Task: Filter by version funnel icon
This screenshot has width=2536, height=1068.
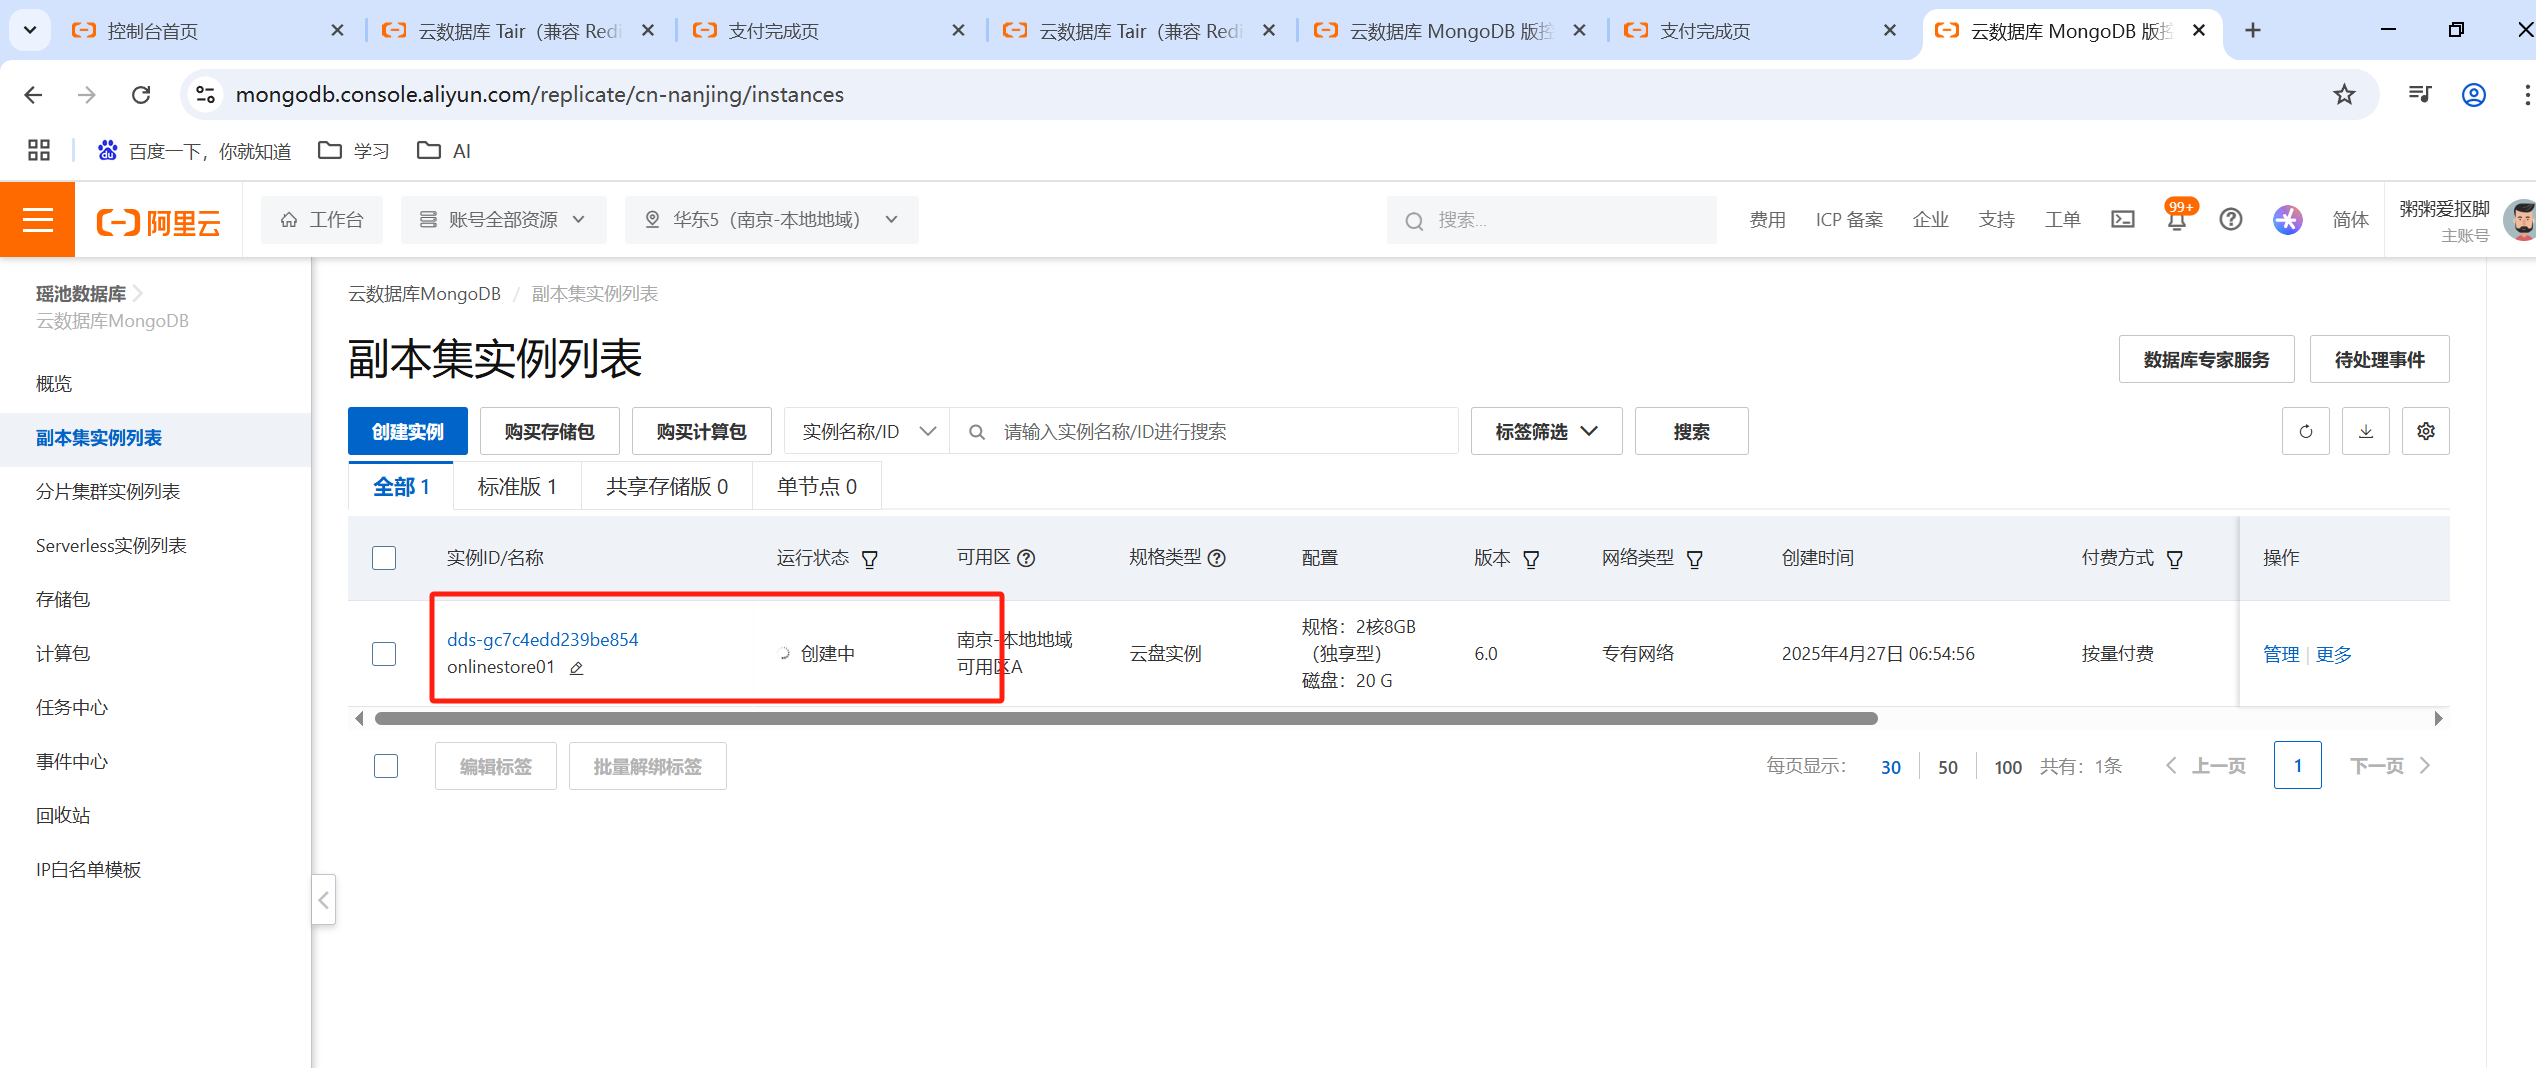Action: 1531,559
